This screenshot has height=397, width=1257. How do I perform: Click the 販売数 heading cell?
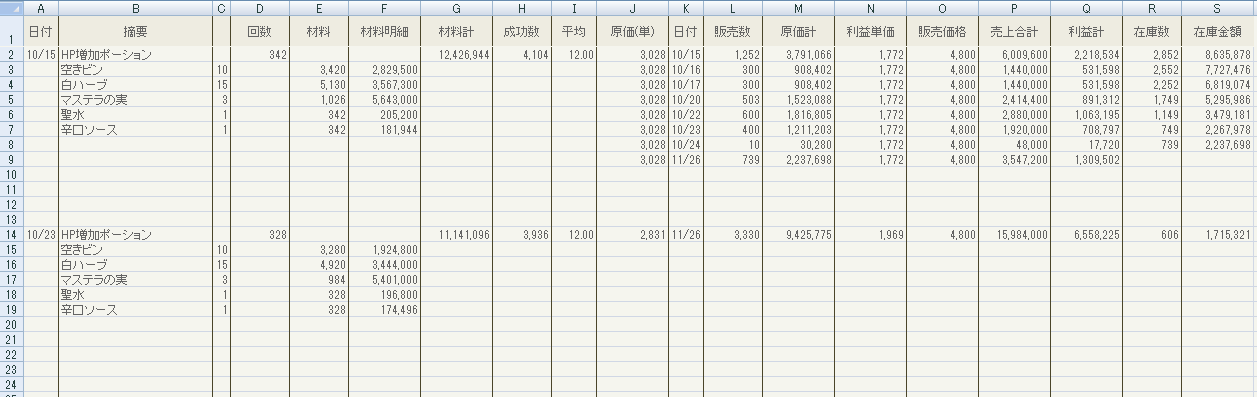[733, 31]
